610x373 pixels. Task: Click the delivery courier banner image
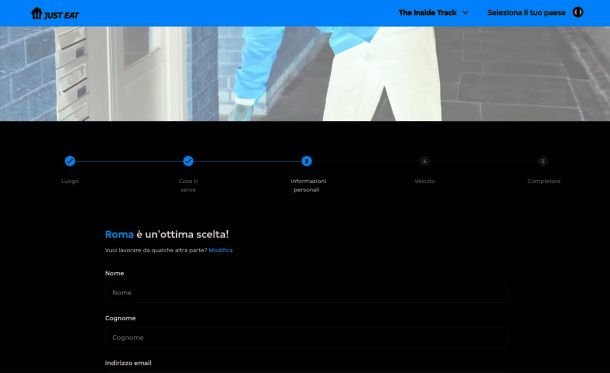pyautogui.click(x=305, y=74)
